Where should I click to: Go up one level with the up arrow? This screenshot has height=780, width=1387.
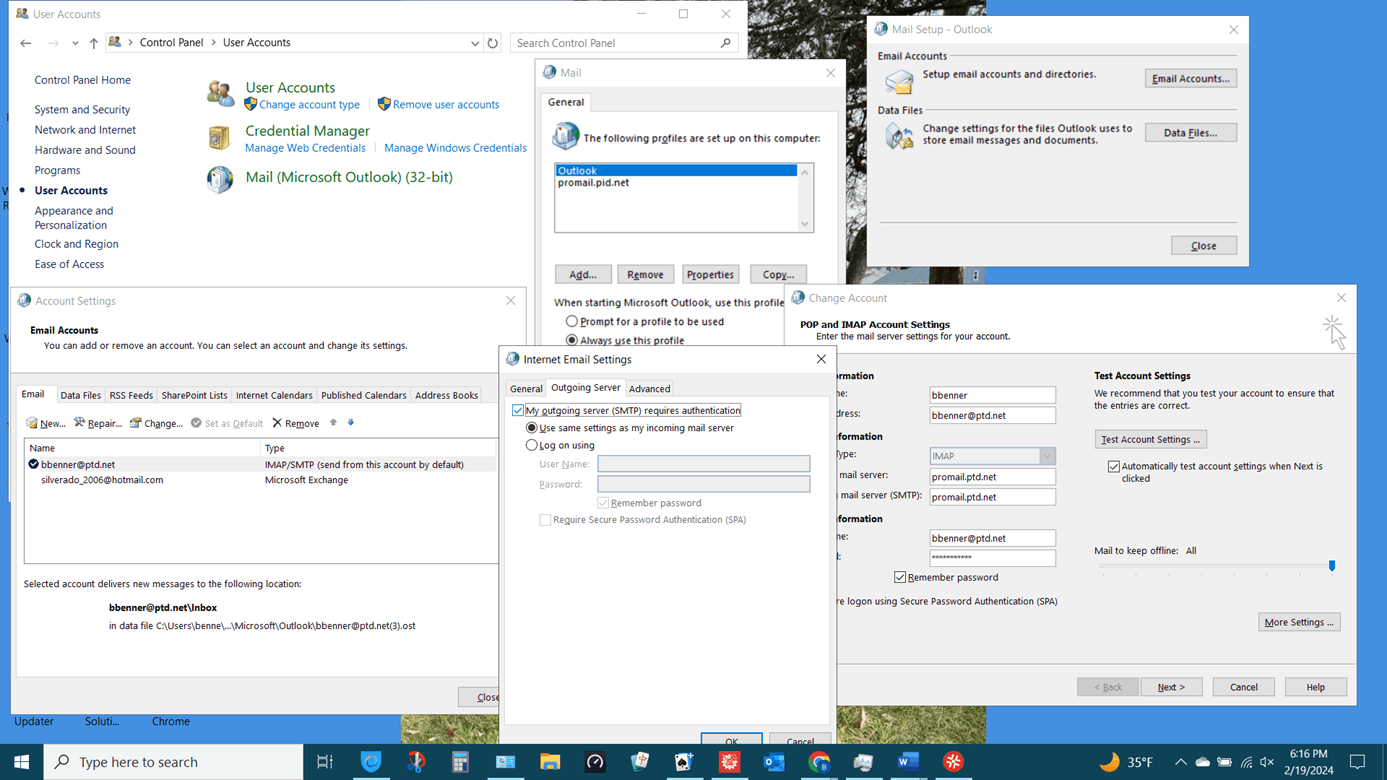point(94,43)
